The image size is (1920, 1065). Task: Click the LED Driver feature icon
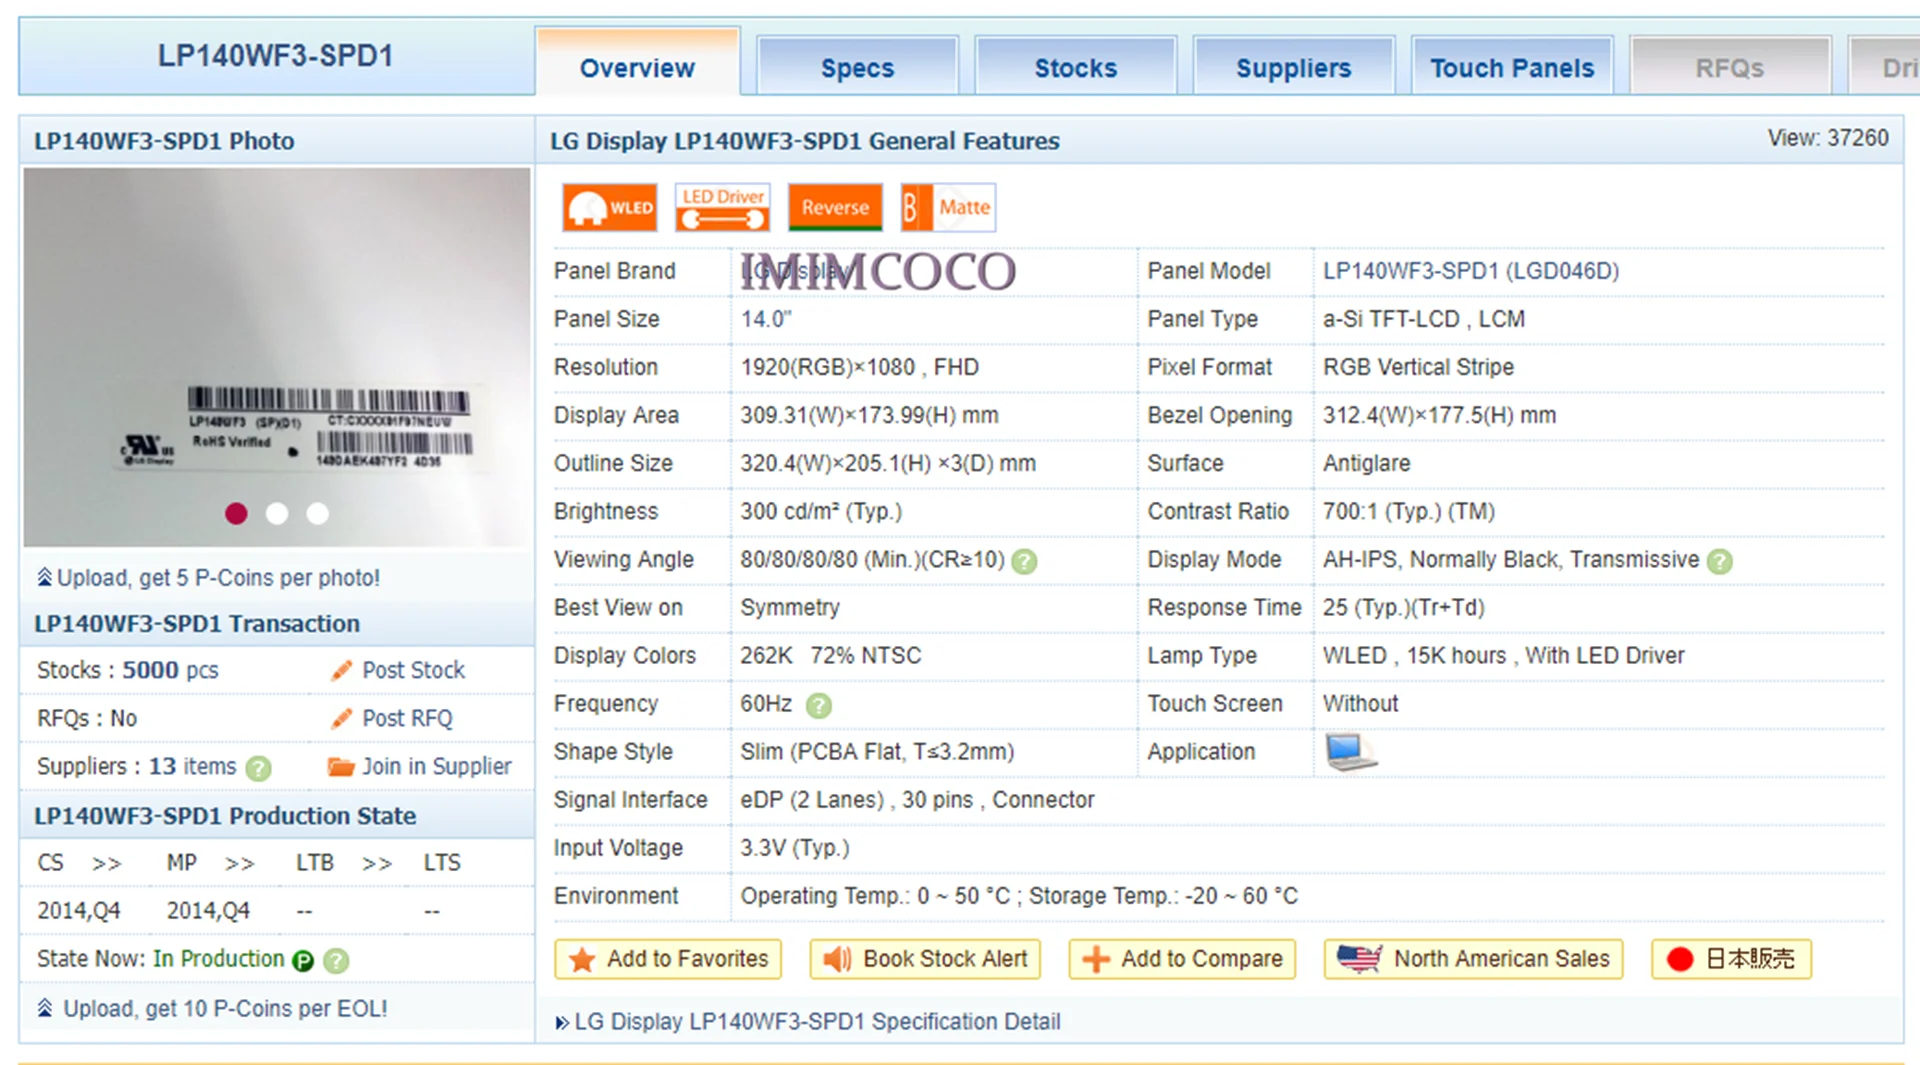(x=722, y=208)
